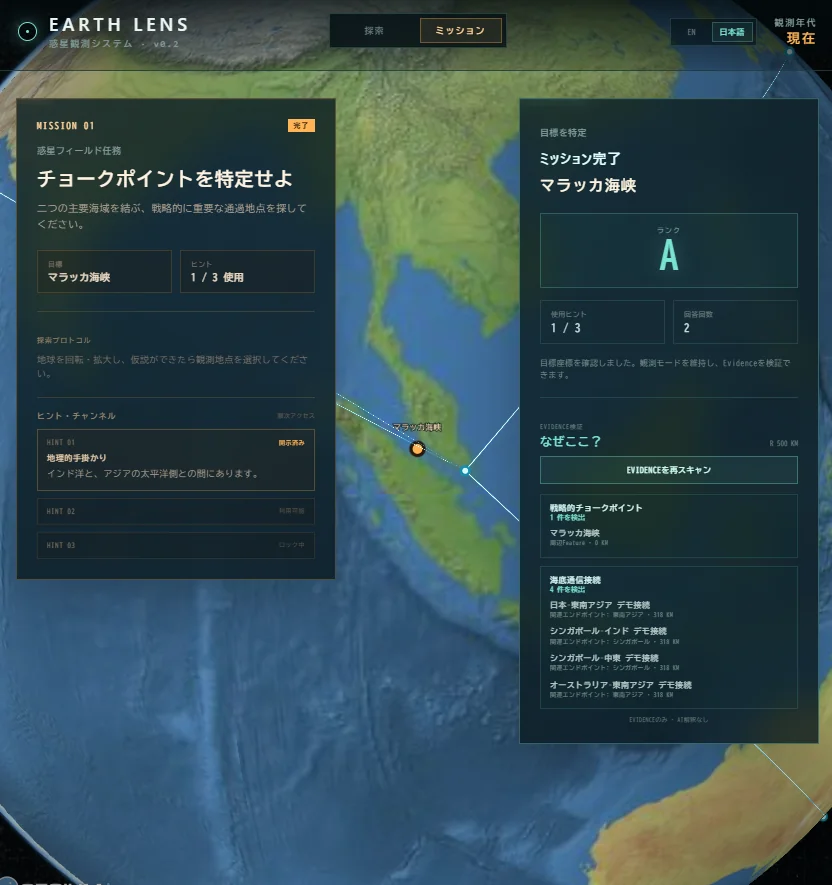The height and width of the screenshot is (885, 832).
Task: Switch to the 探索 tab
Action: coord(374,30)
